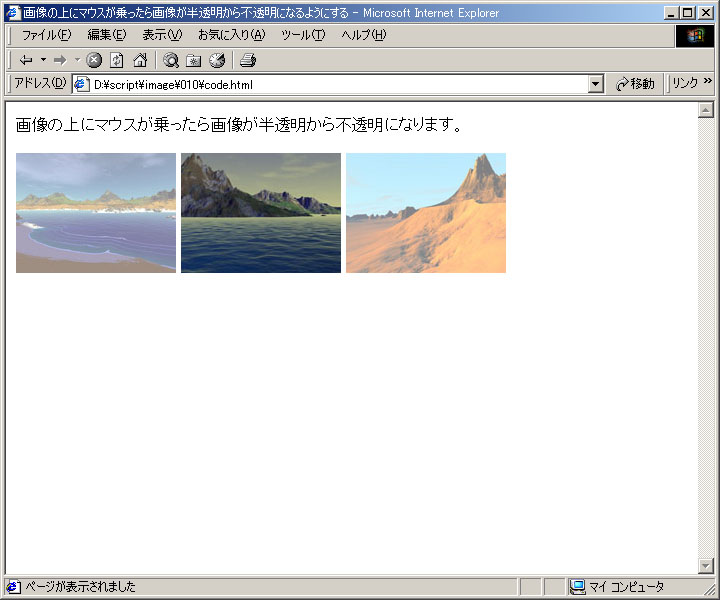Click the scrollbar up arrow
The image size is (720, 600).
click(x=705, y=110)
